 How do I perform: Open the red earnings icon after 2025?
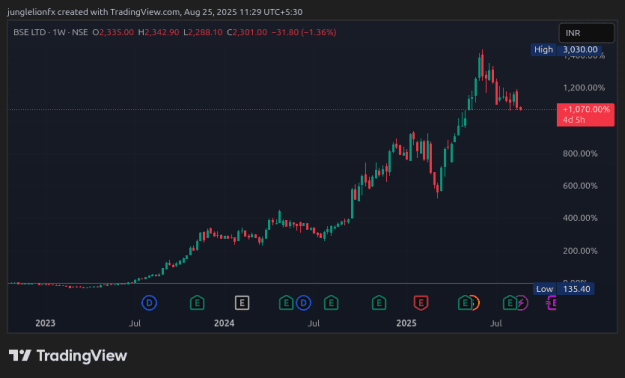click(421, 303)
